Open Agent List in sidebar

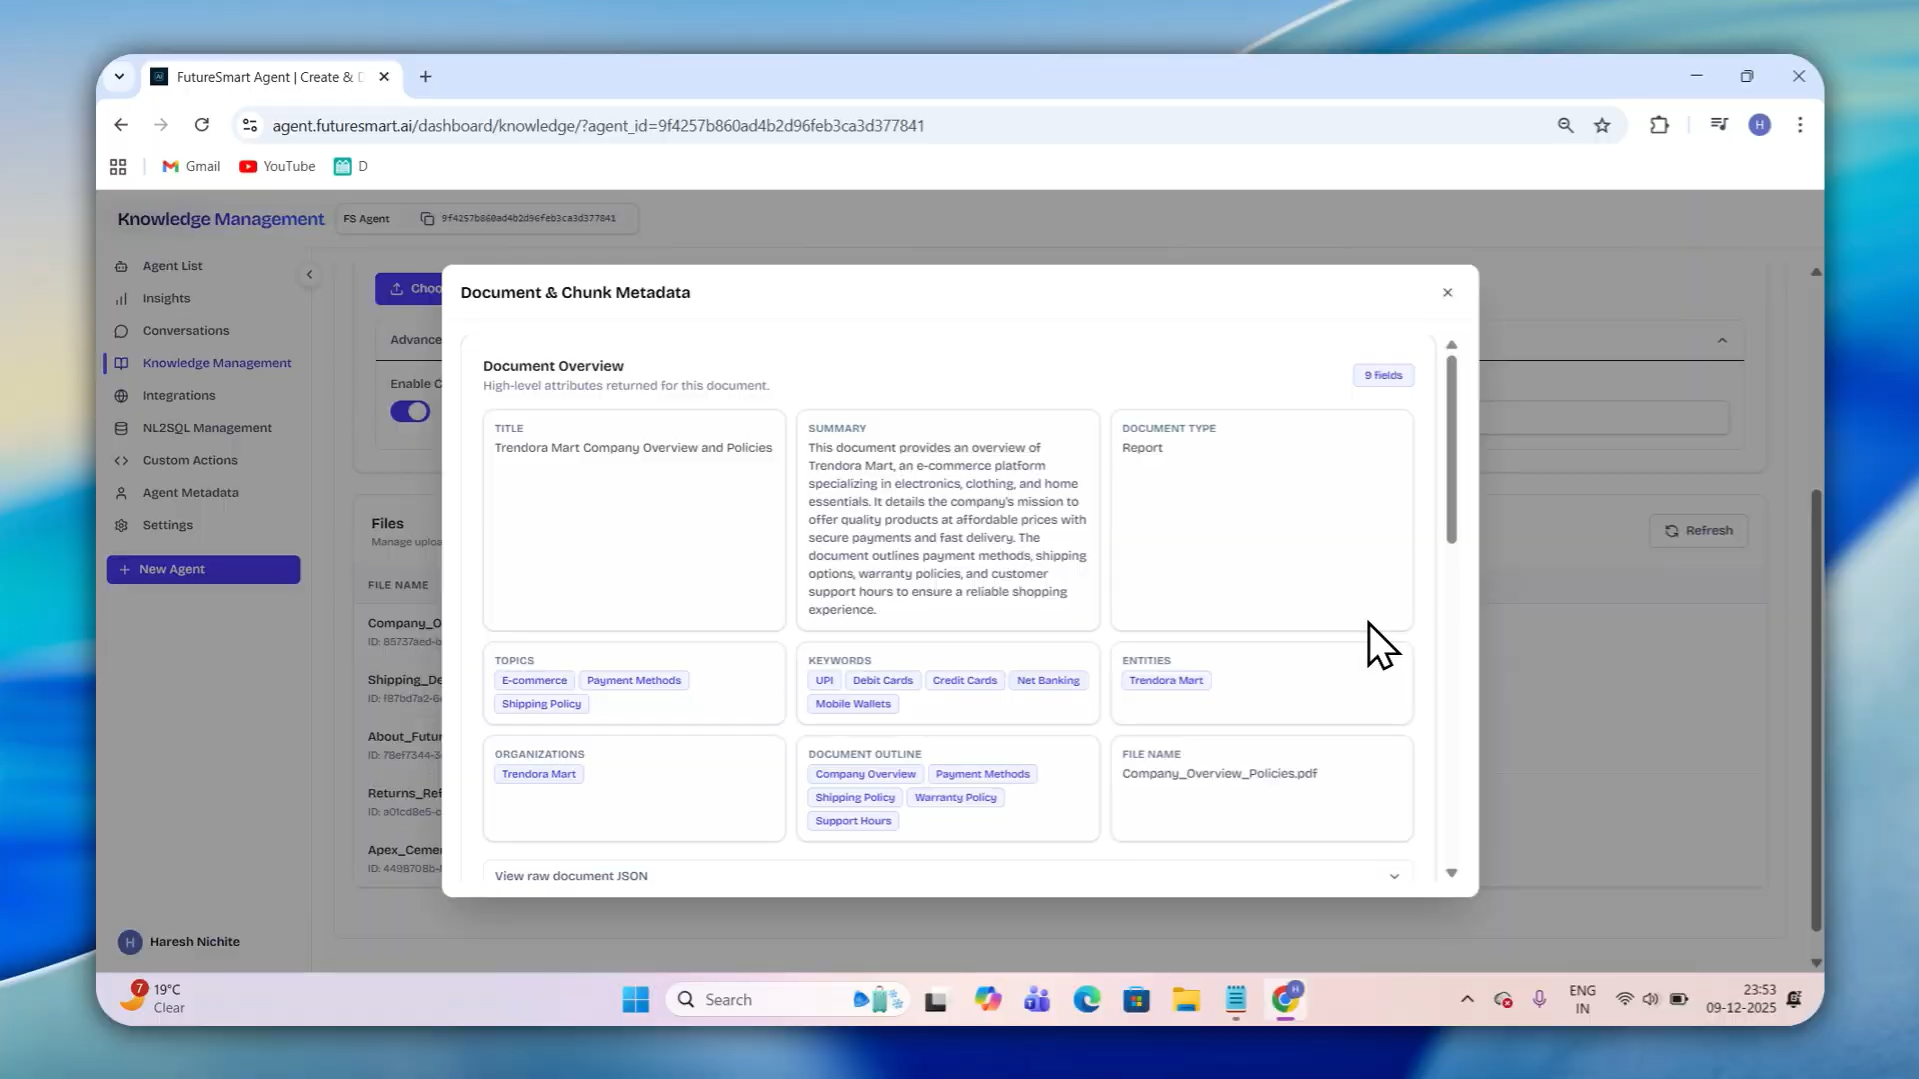(x=172, y=266)
